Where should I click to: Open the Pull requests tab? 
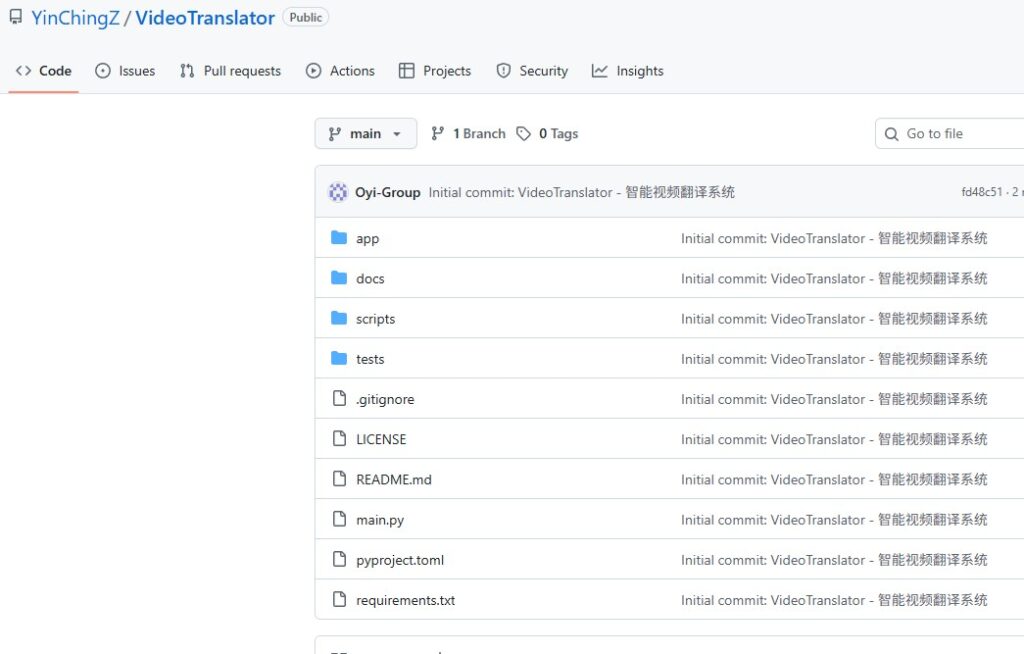tap(230, 71)
